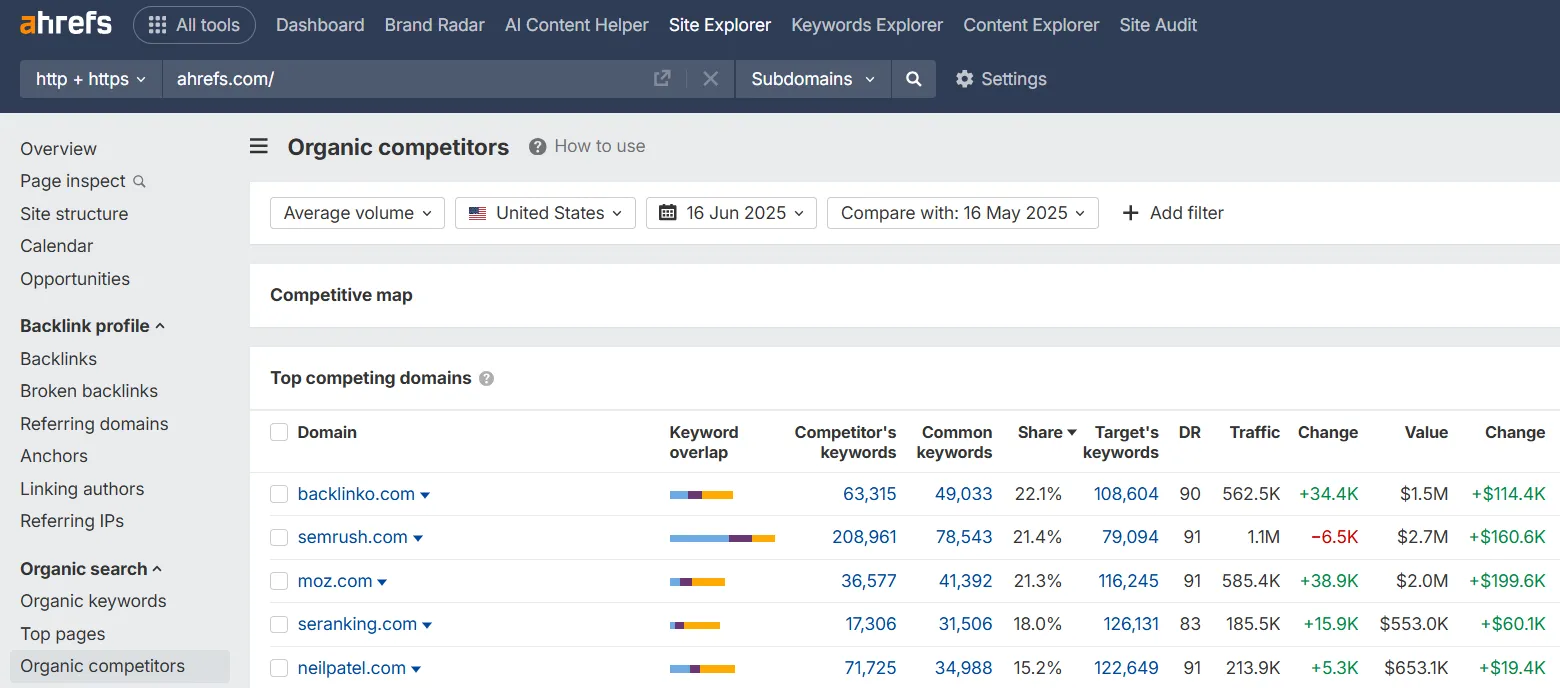
Task: Open Brand Radar
Action: pyautogui.click(x=435, y=25)
